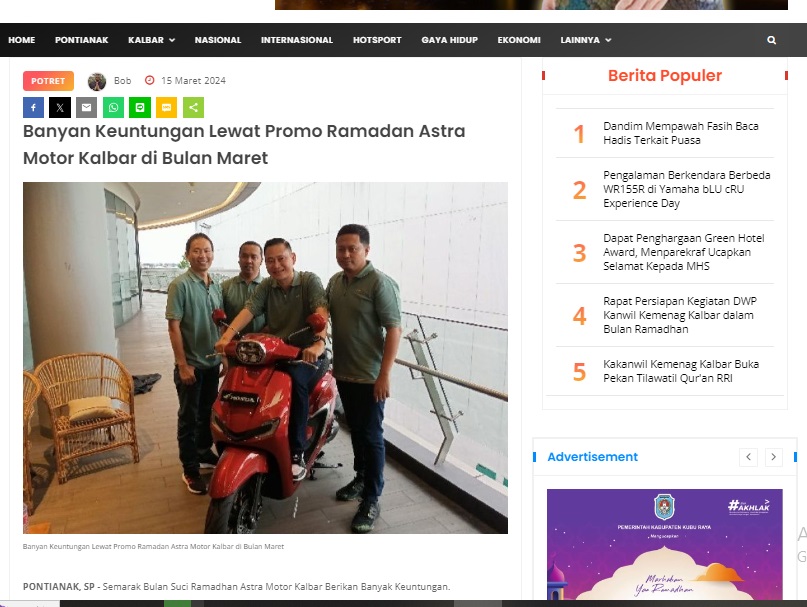Click the PONTIANAK, SP opening paragraph
Image resolution: width=807 pixels, height=607 pixels.
tap(237, 586)
